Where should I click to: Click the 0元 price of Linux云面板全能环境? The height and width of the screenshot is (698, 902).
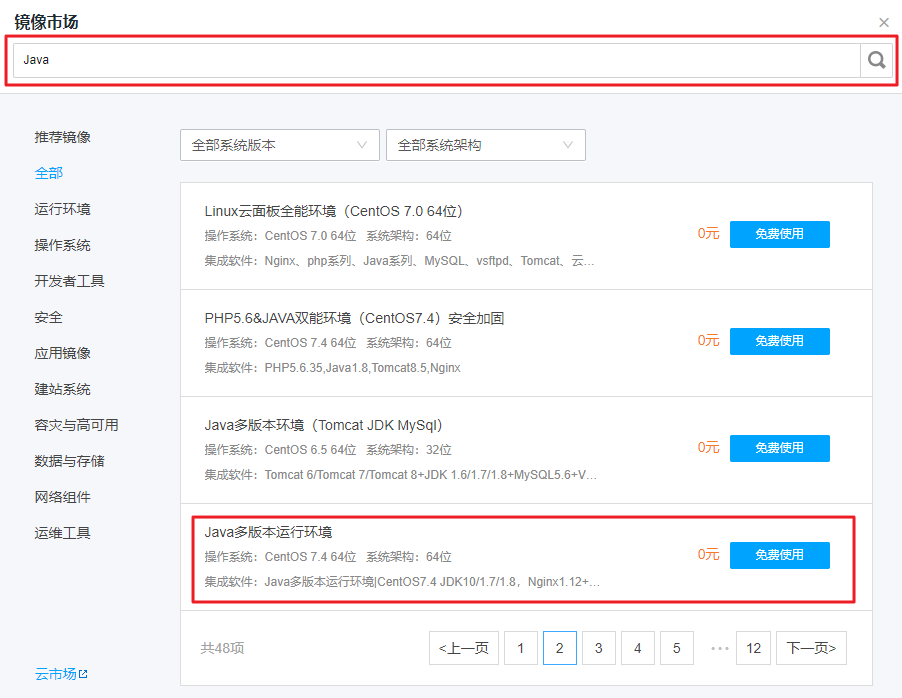pyautogui.click(x=708, y=234)
